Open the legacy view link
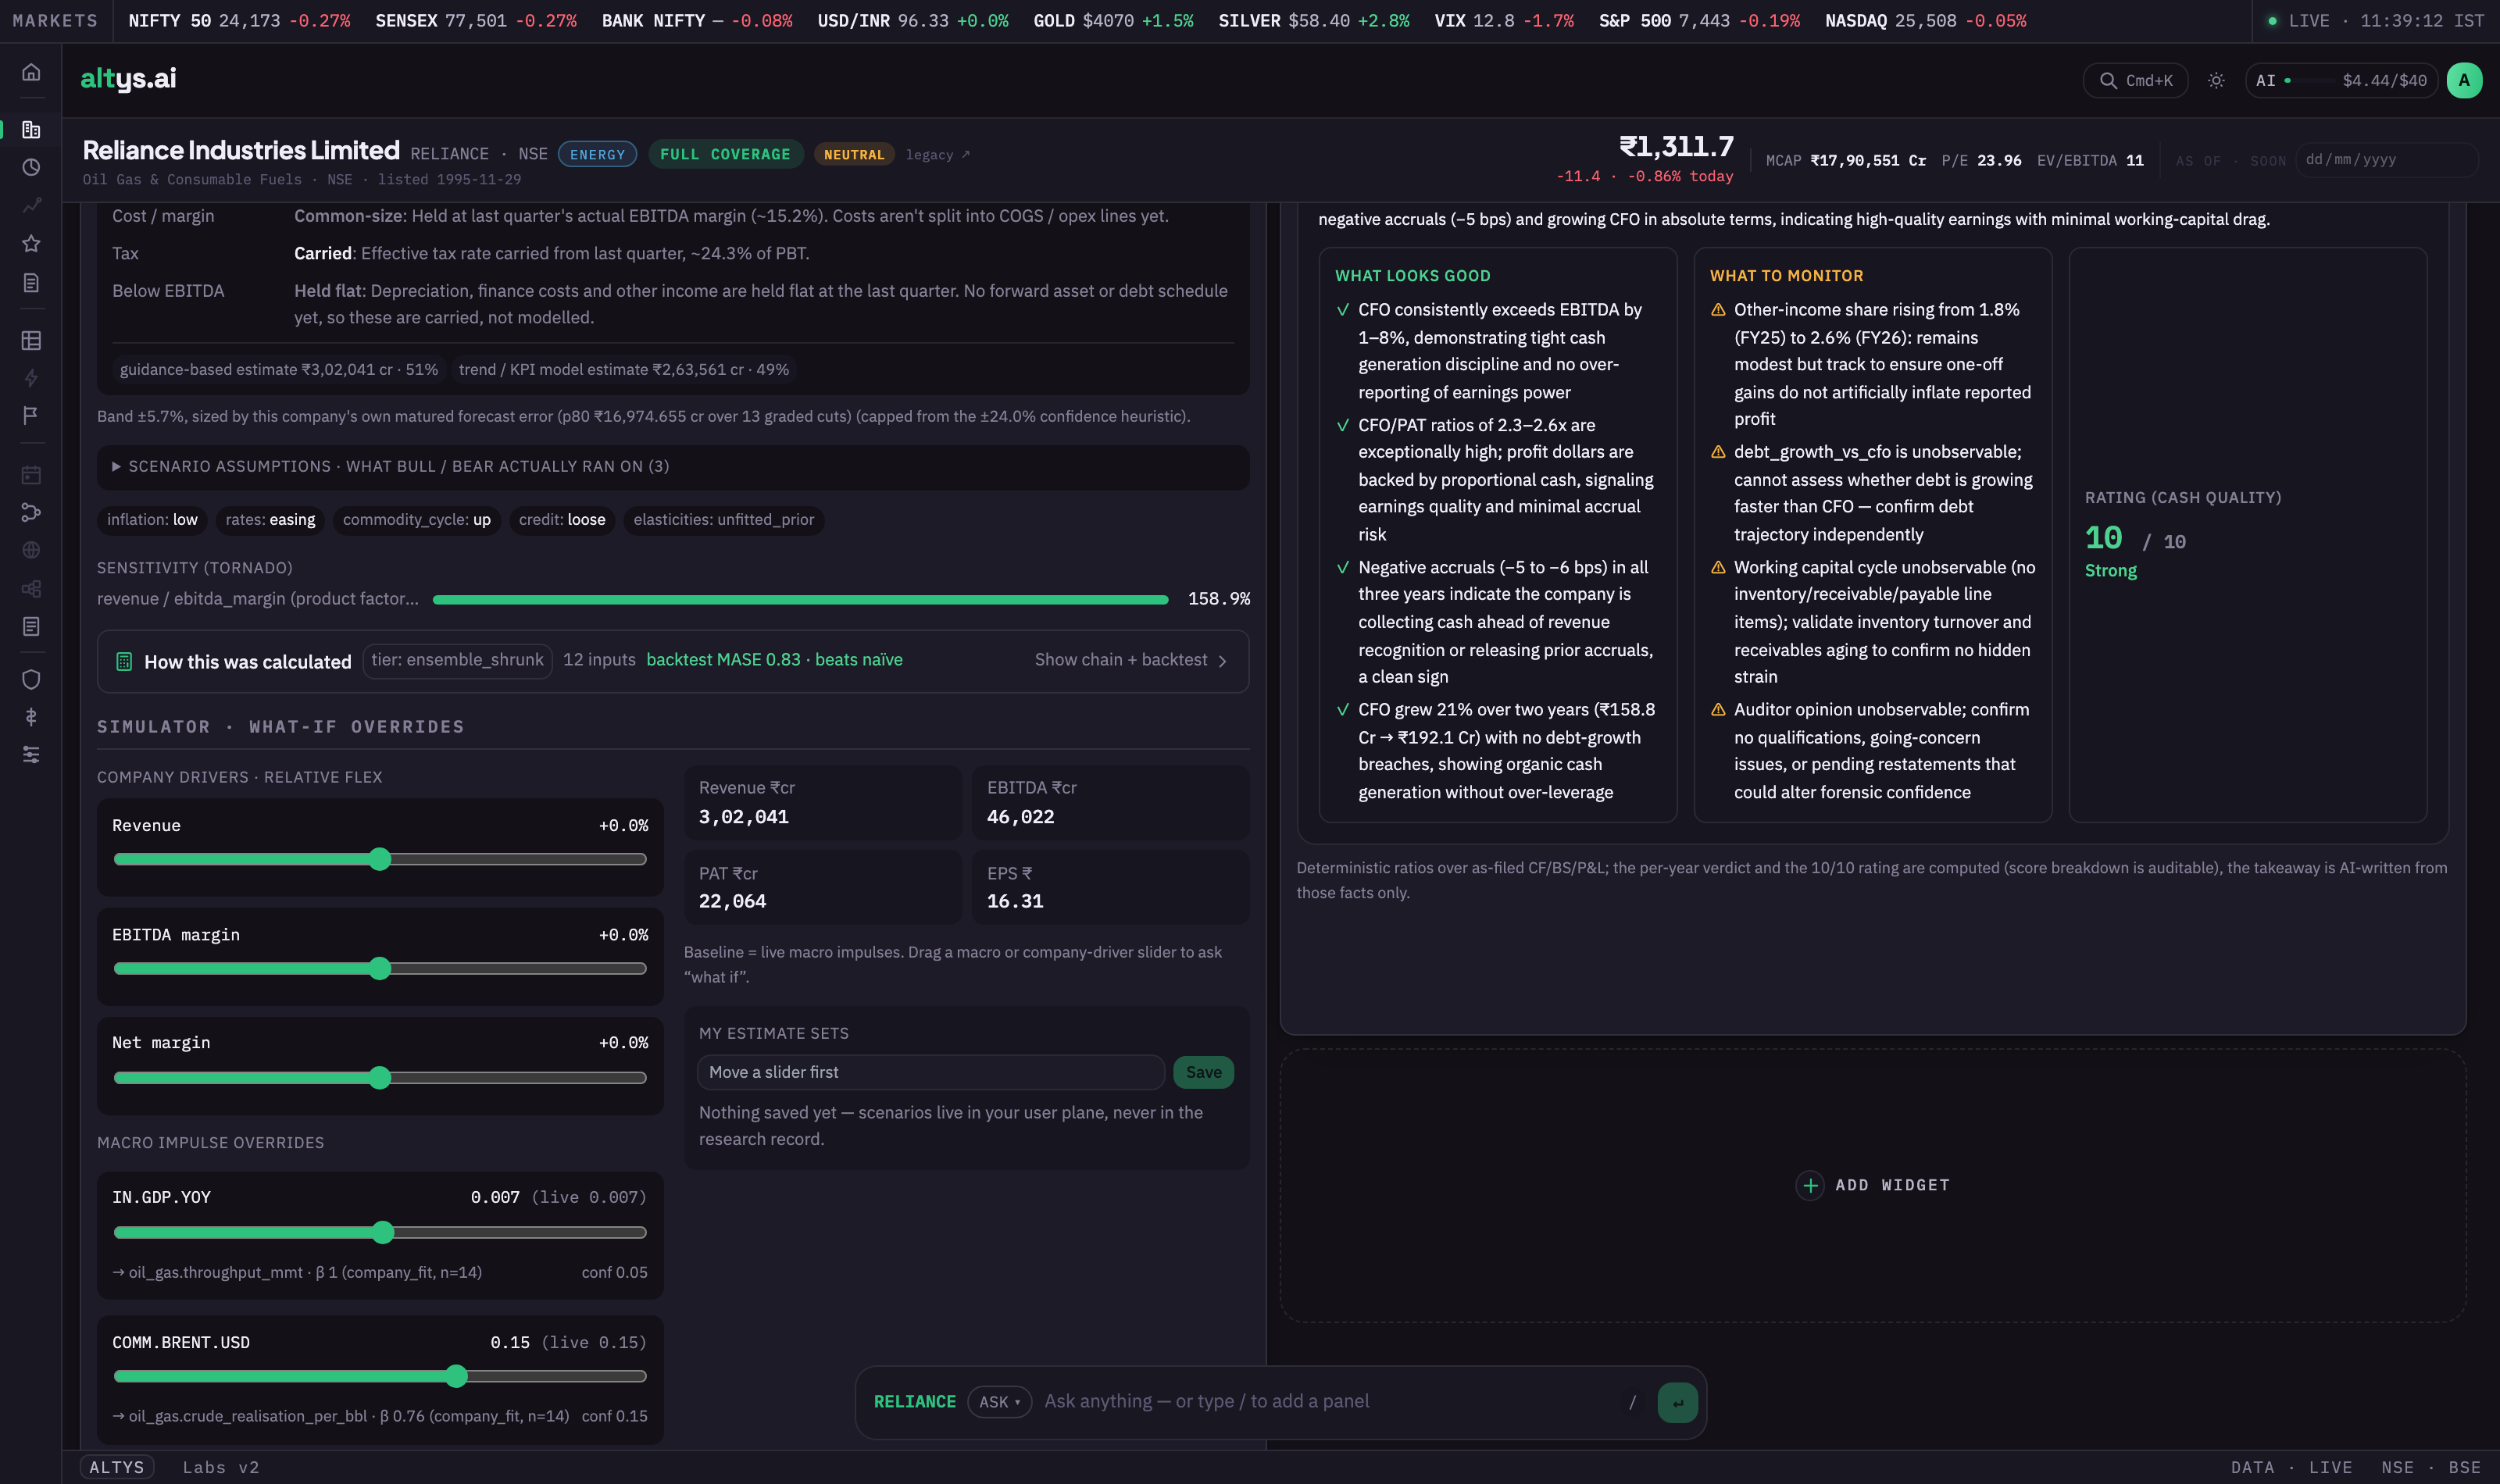 click(937, 155)
